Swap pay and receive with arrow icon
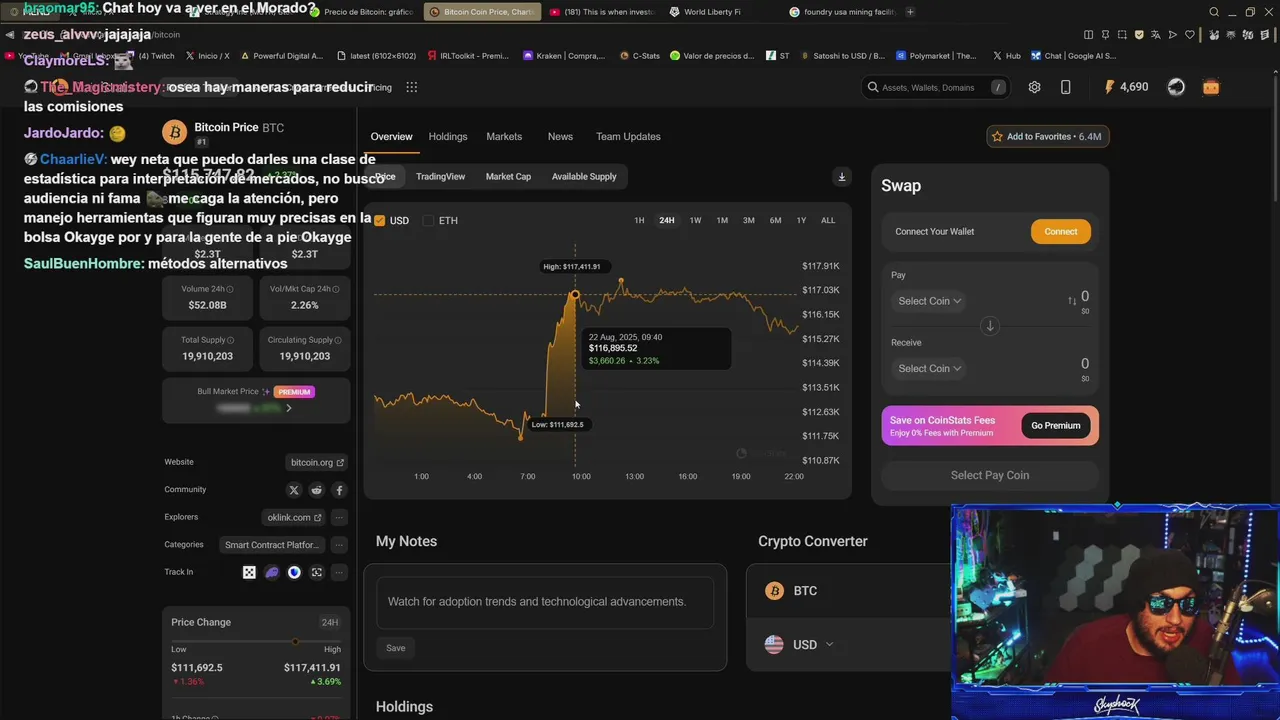Image resolution: width=1280 pixels, height=720 pixels. [990, 326]
